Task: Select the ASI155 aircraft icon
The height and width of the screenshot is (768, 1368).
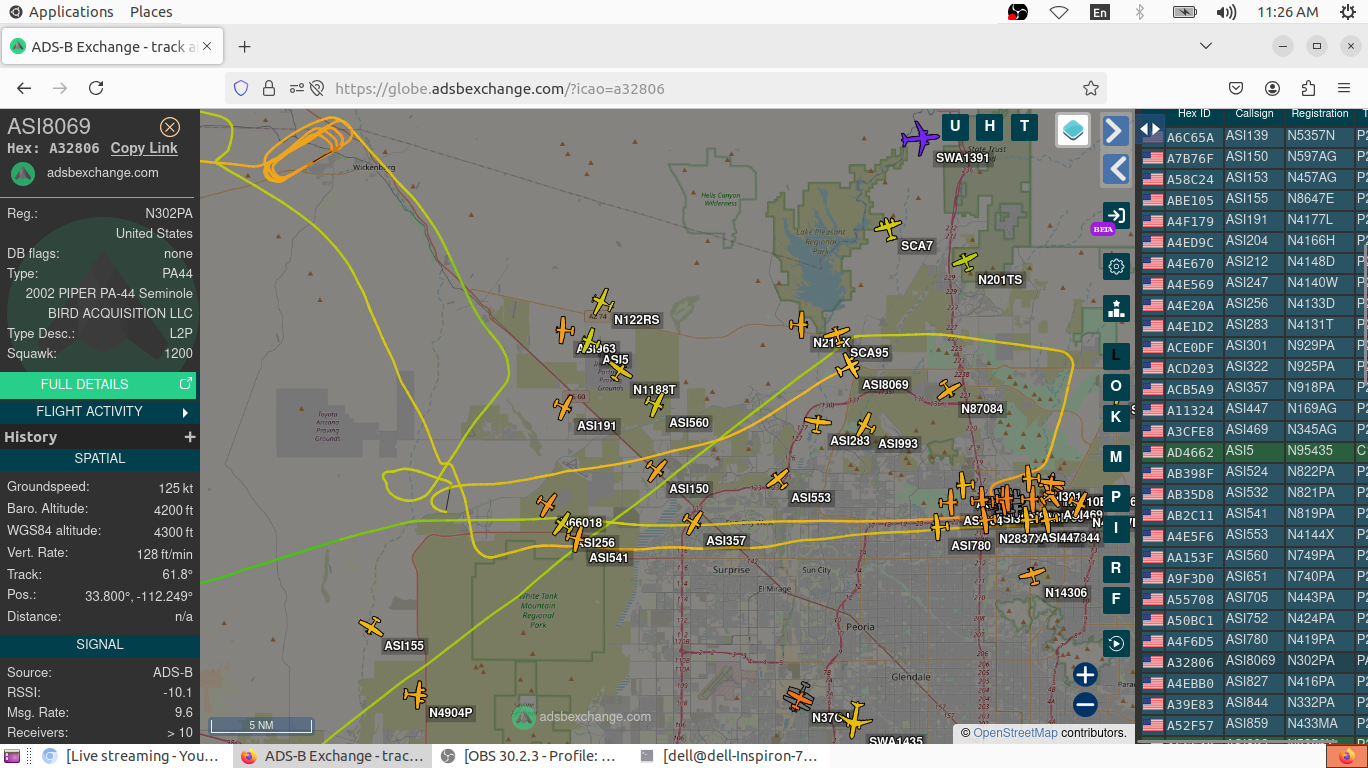Action: click(x=371, y=627)
